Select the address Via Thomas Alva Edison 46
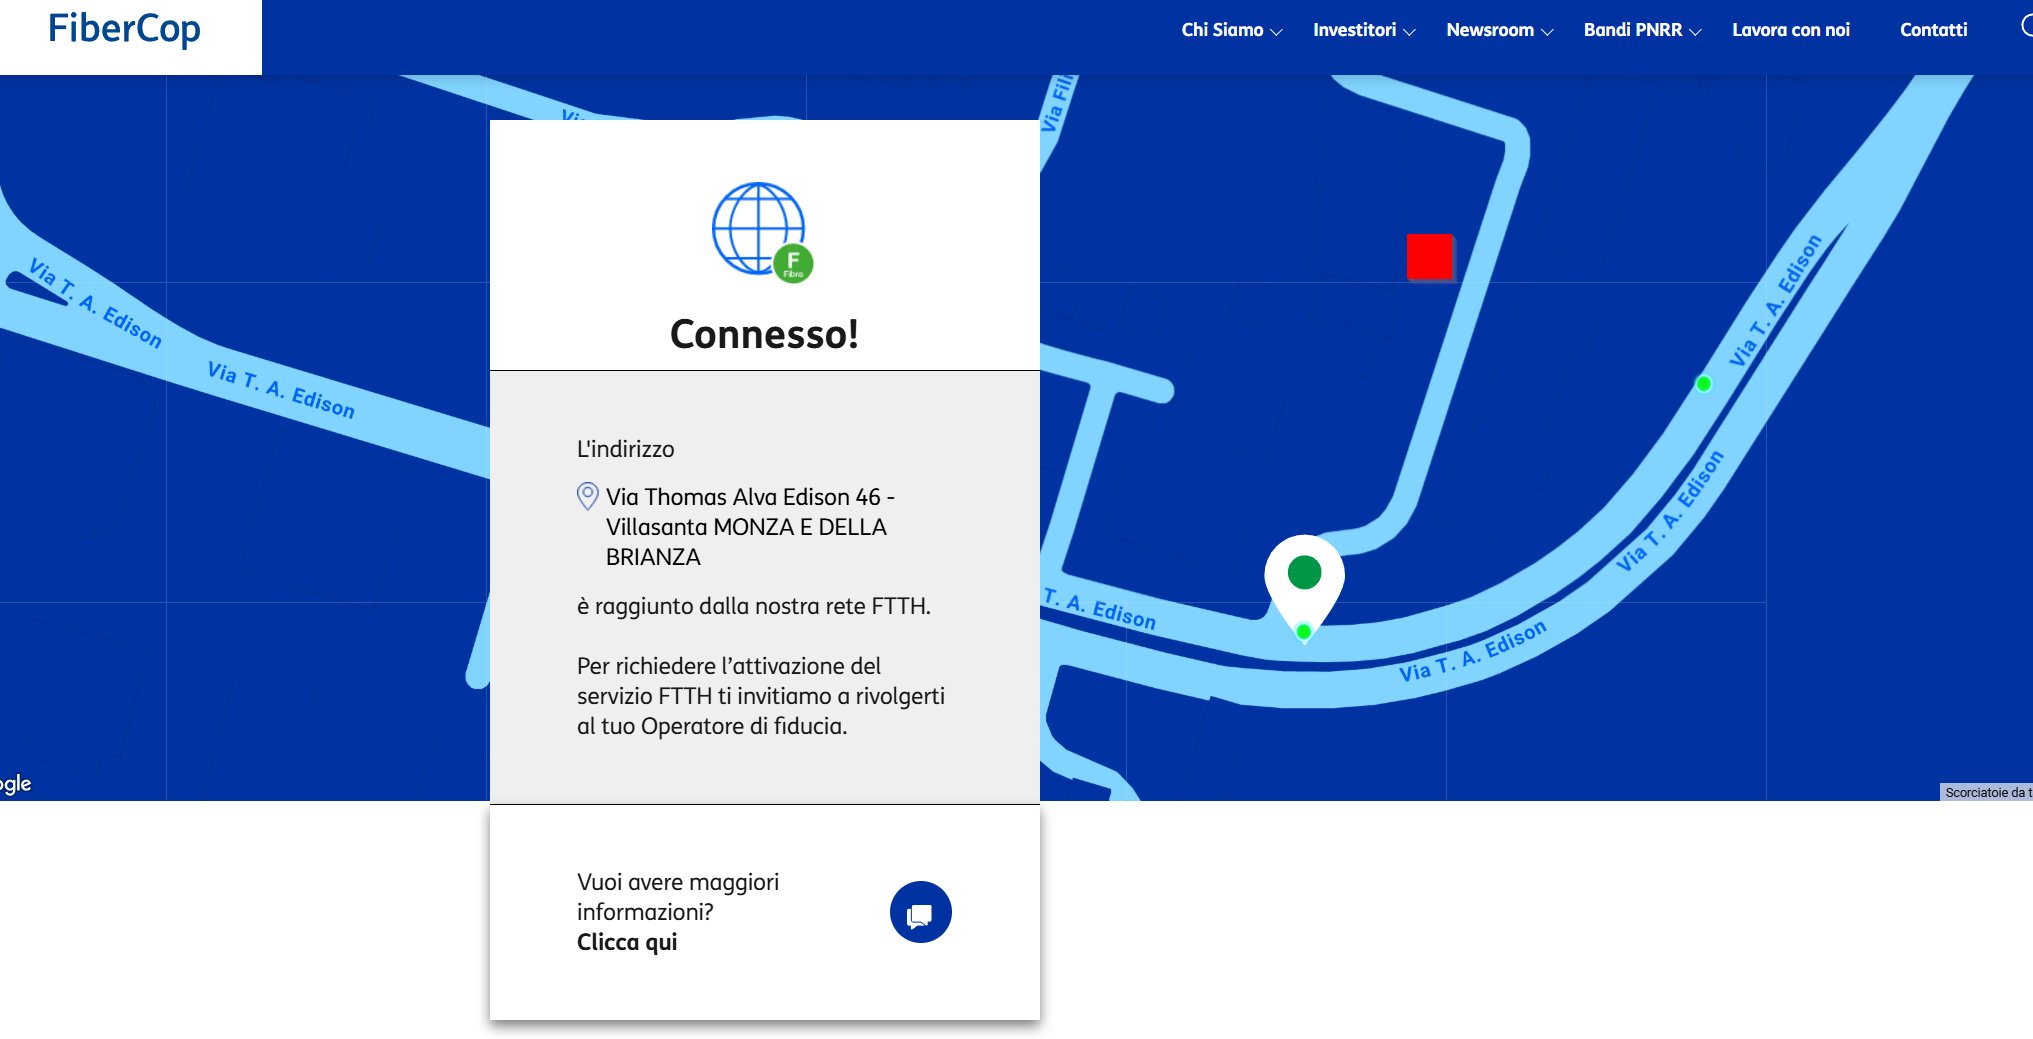 (750, 527)
